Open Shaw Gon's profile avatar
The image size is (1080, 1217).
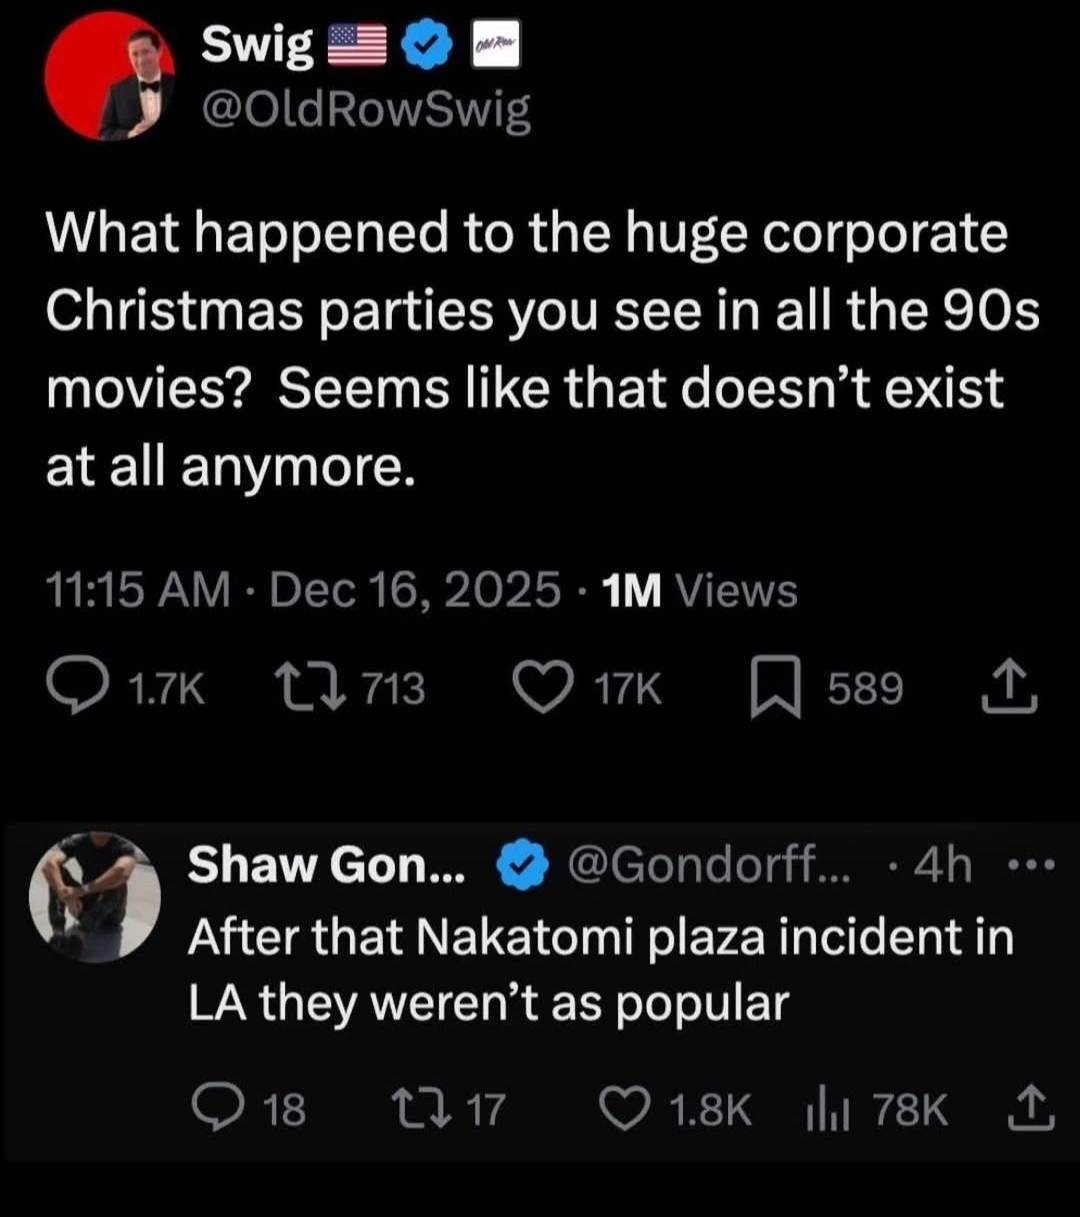[x=95, y=897]
